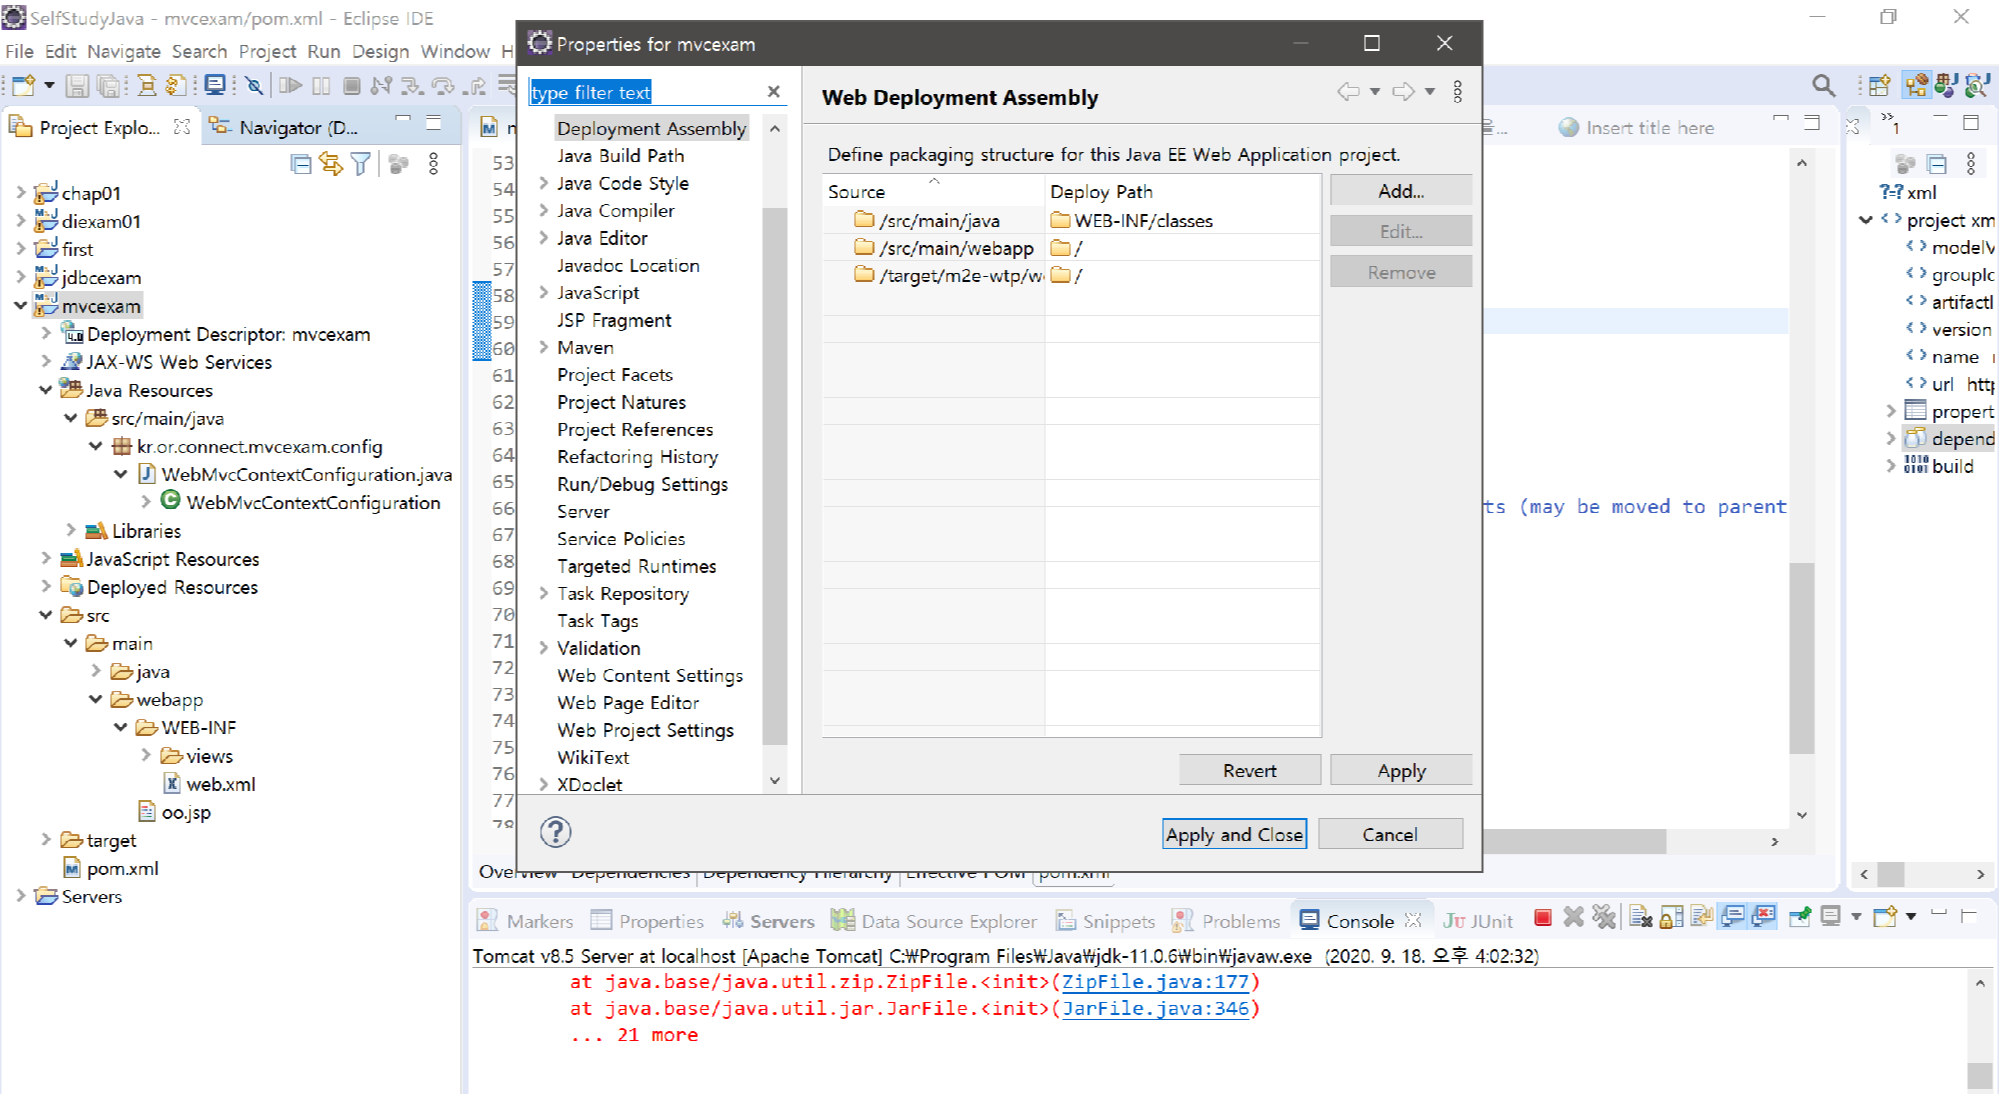The height and width of the screenshot is (1094, 1999).
Task: Clear the filter text with X icon
Action: coord(773,92)
